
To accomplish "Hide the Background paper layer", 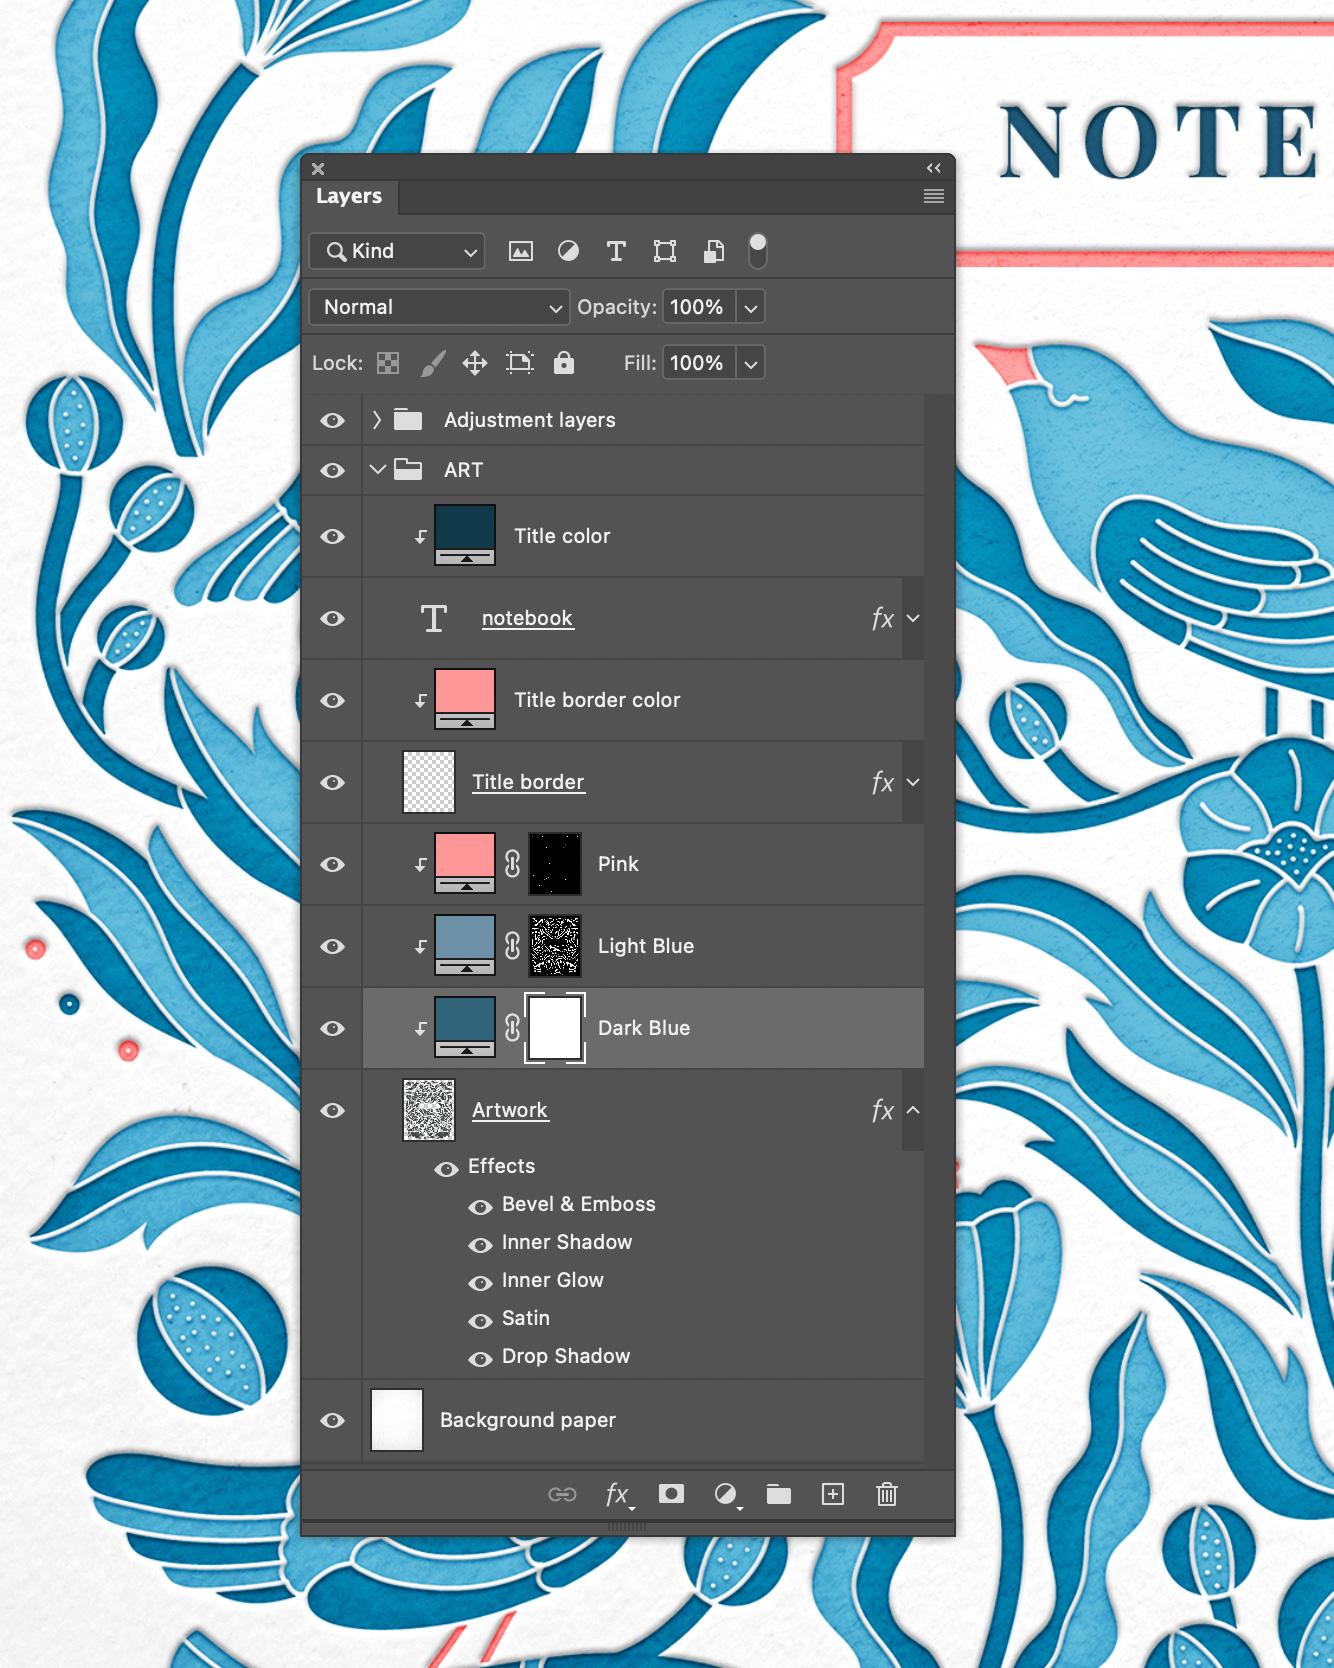I will [x=333, y=1421].
